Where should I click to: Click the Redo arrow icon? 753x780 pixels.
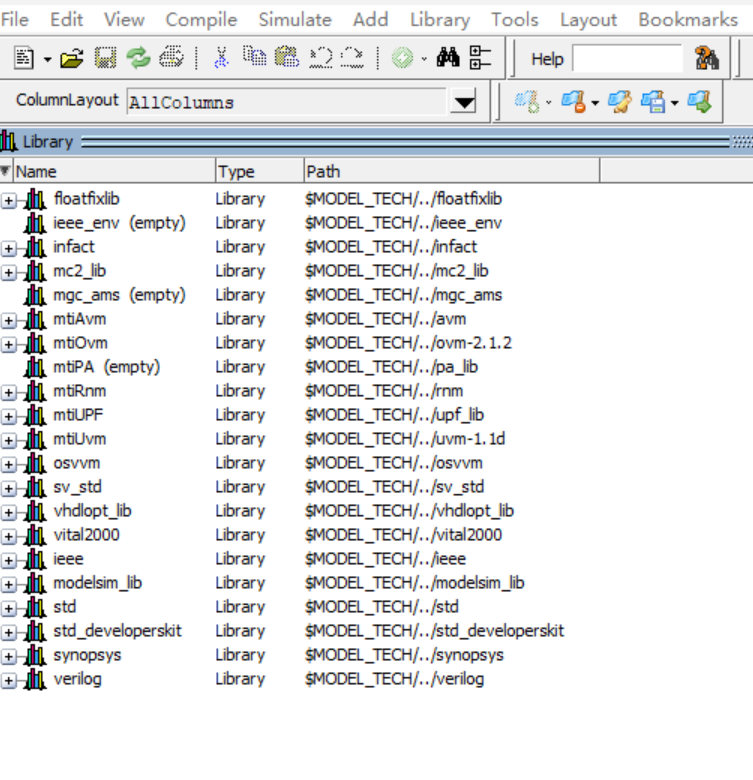coord(353,58)
